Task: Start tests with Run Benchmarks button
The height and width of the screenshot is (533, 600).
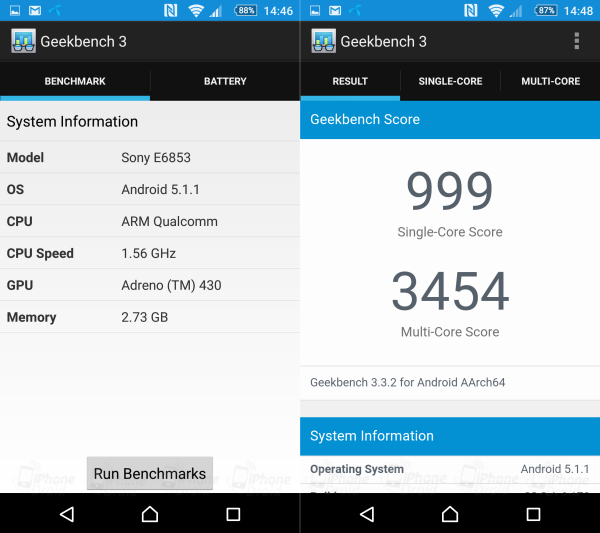Action: point(150,473)
